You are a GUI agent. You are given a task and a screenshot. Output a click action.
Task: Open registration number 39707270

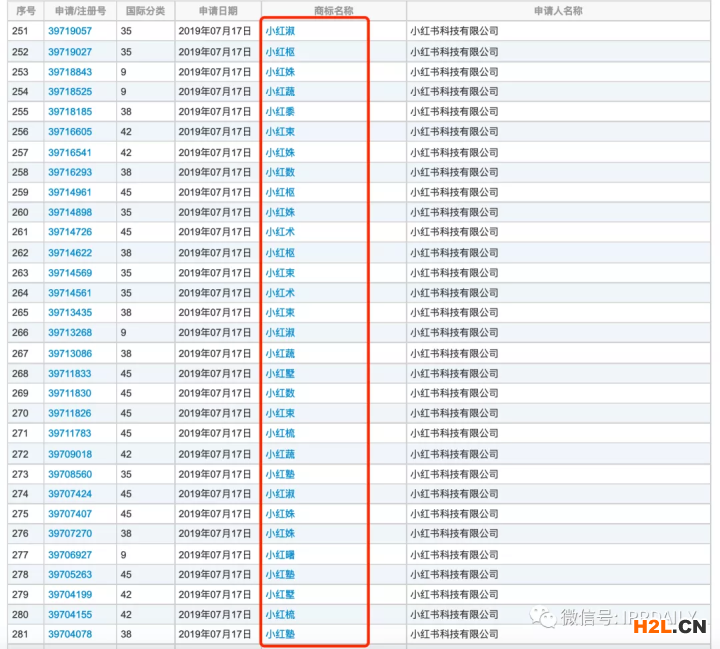pos(70,534)
